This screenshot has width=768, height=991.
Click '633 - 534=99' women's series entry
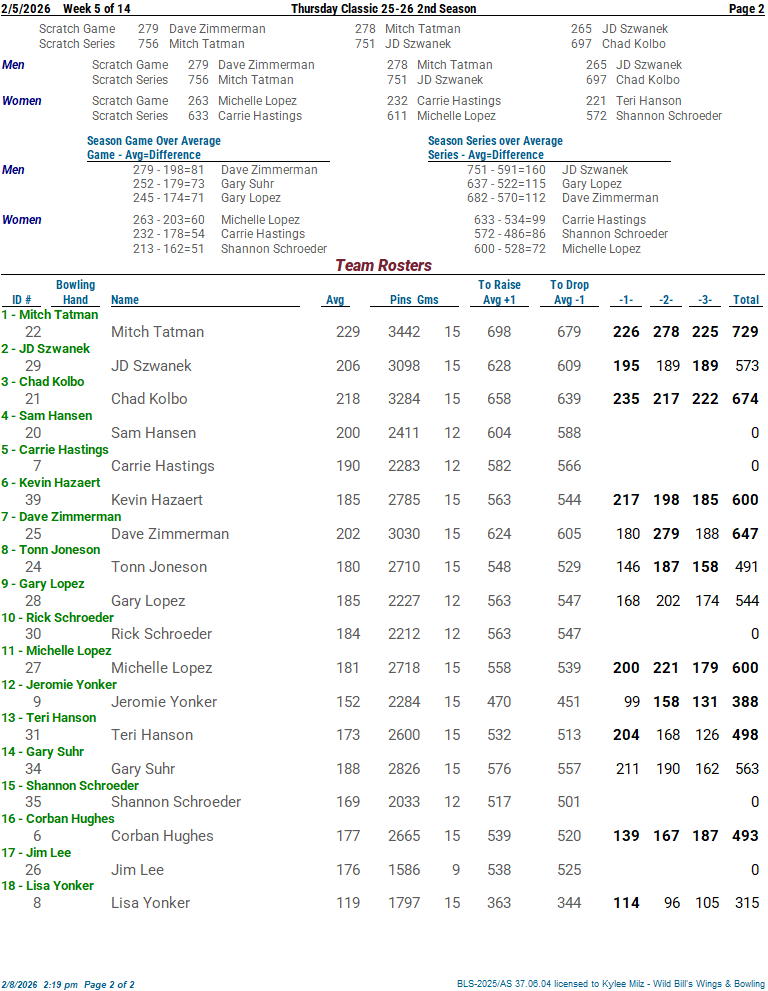click(509, 220)
